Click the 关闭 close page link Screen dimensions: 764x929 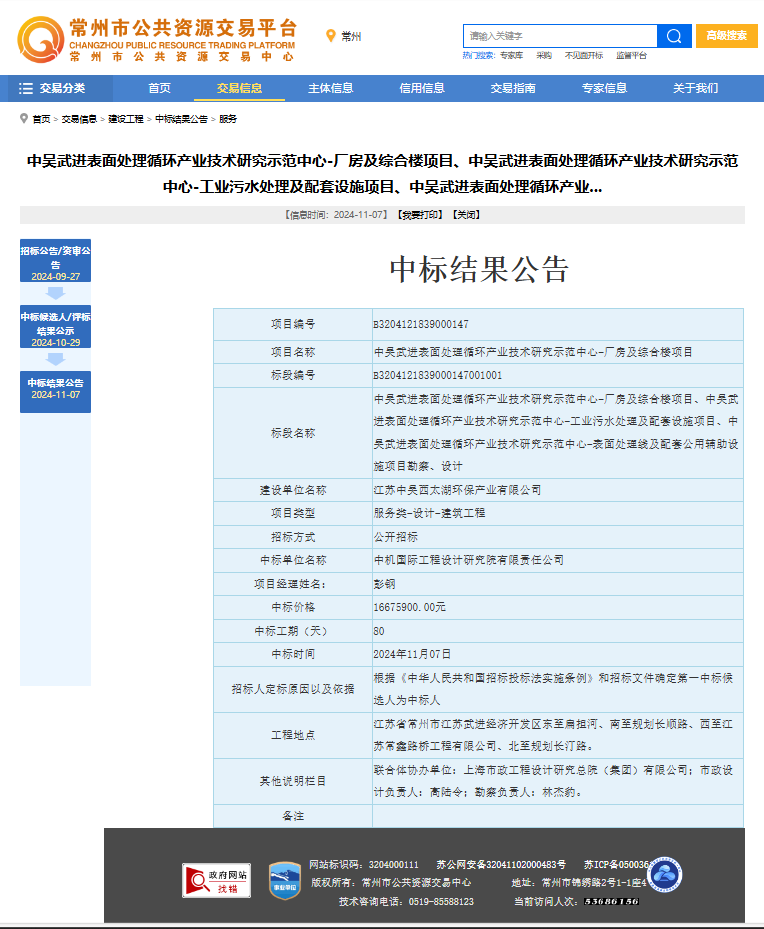tap(465, 215)
